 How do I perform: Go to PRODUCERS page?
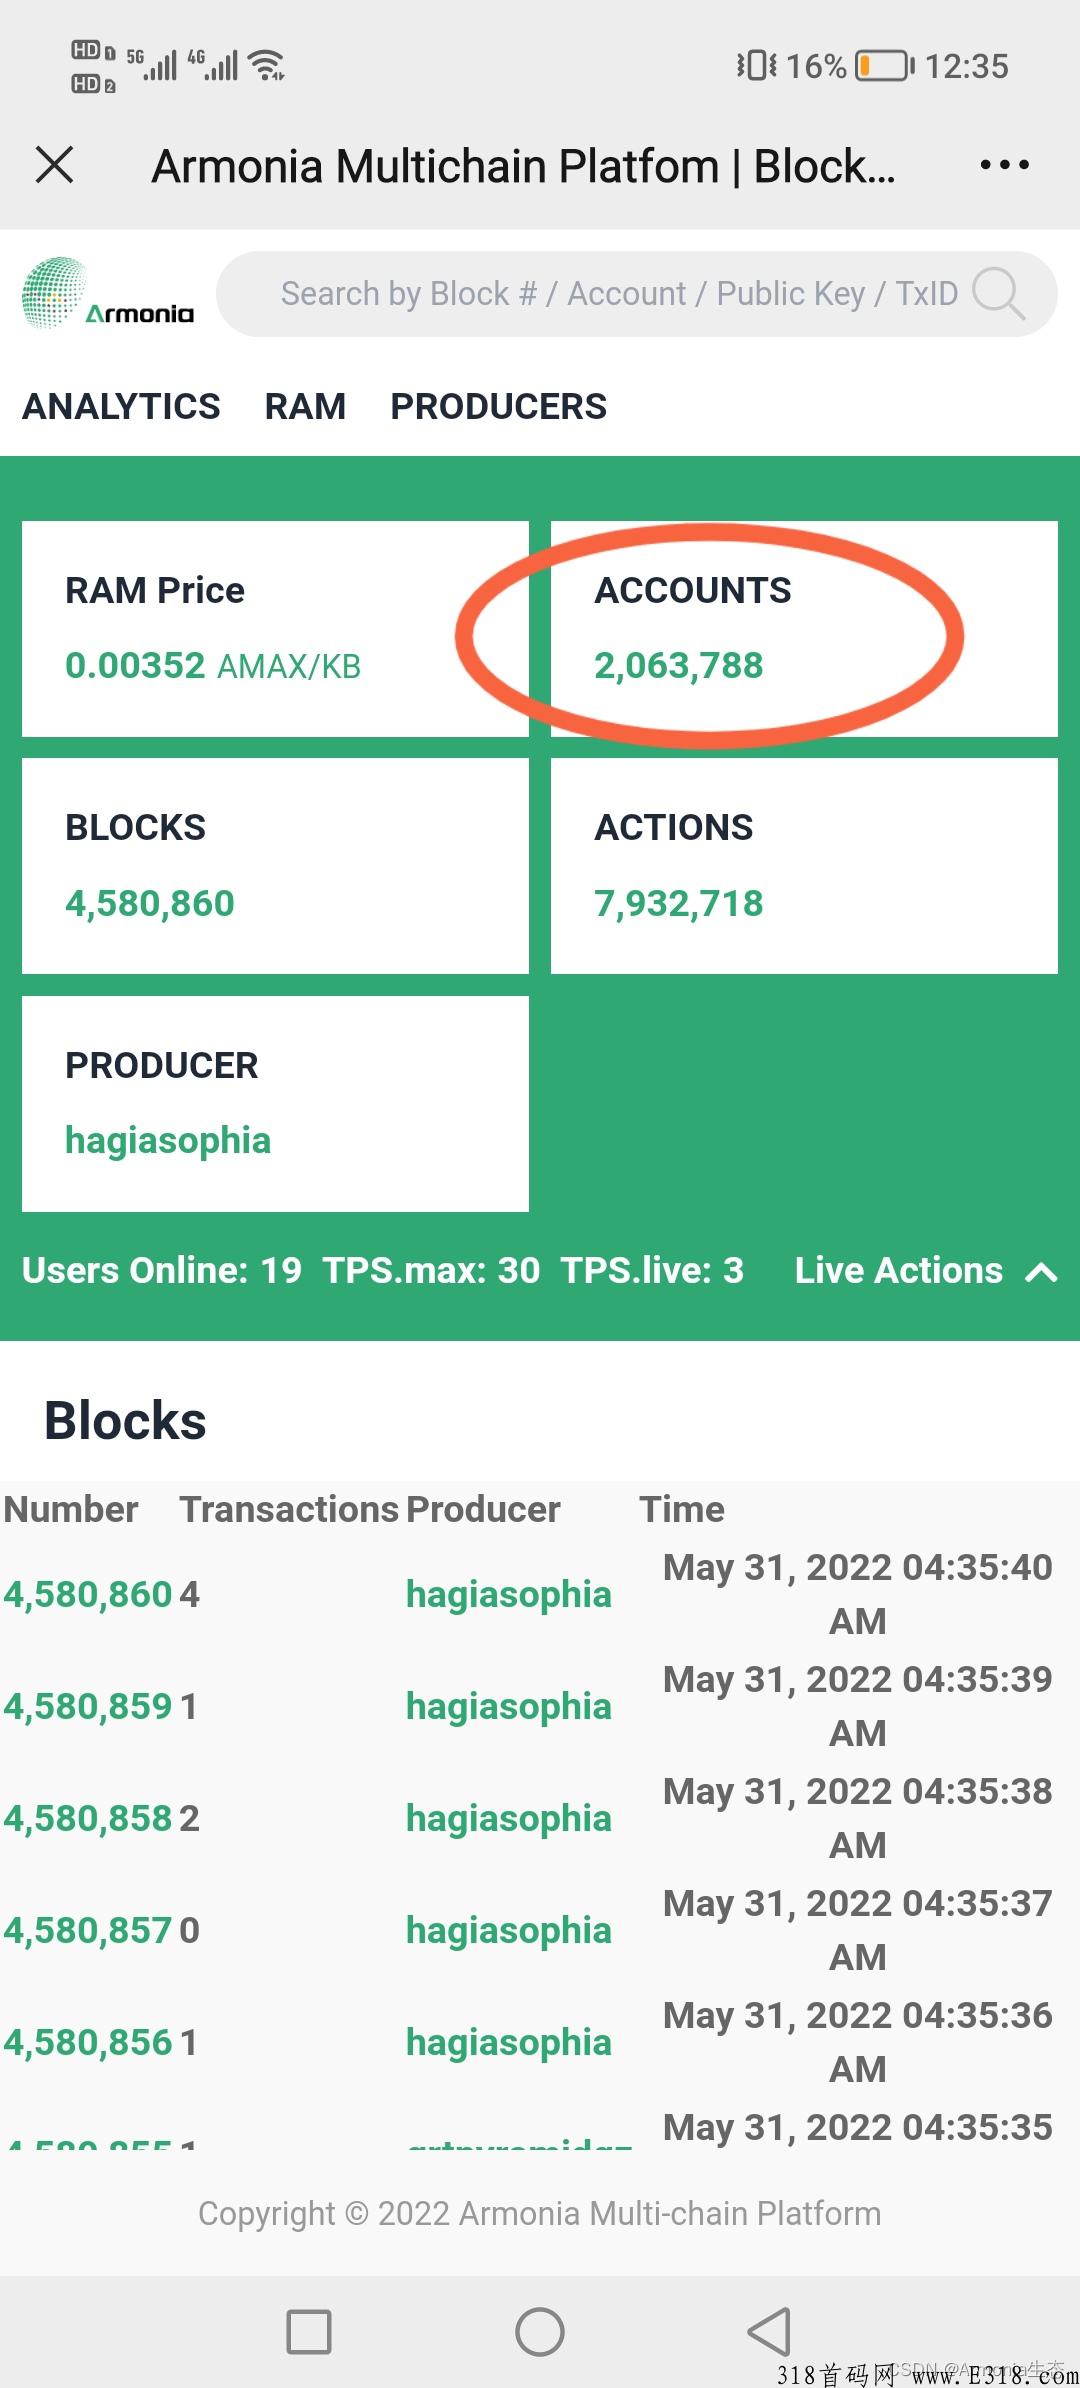[x=498, y=406]
